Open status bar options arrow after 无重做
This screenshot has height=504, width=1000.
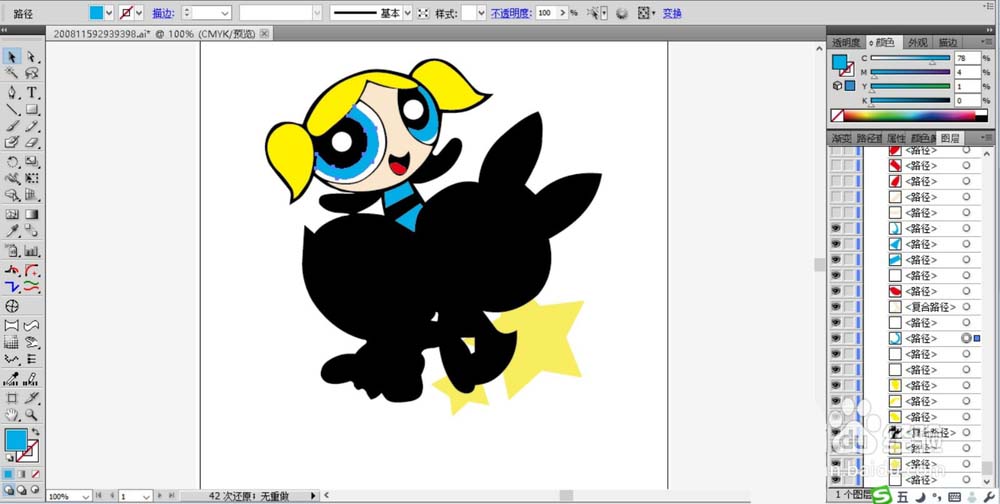[x=313, y=496]
